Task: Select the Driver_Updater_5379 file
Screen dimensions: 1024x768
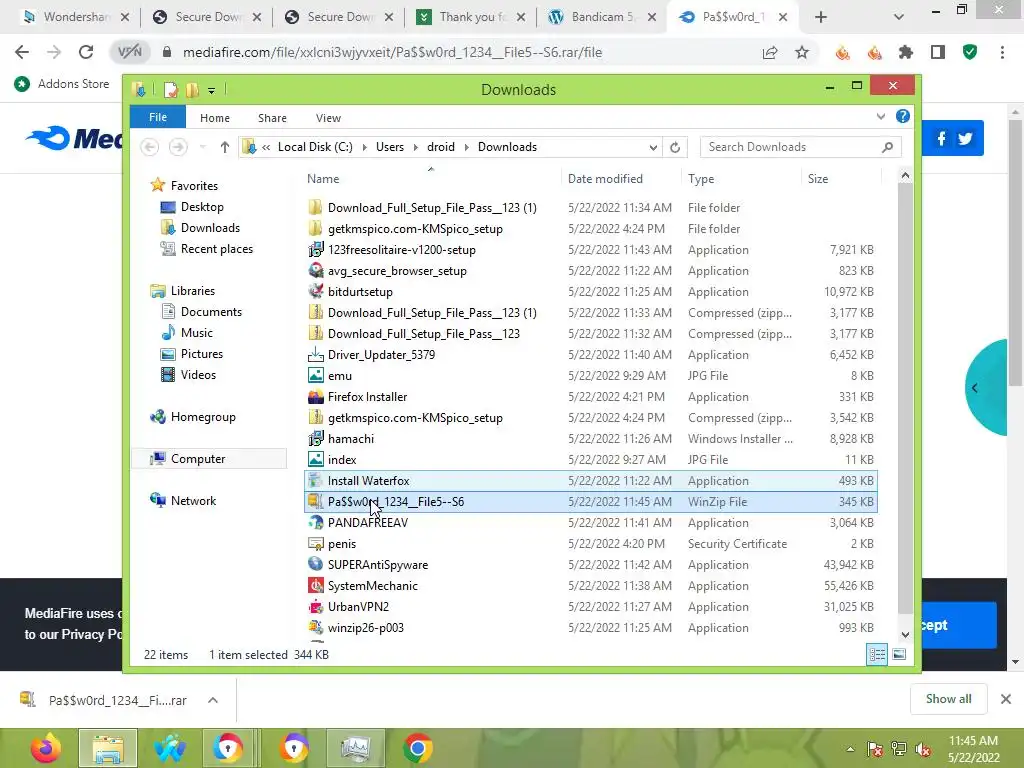Action: point(591,355)
